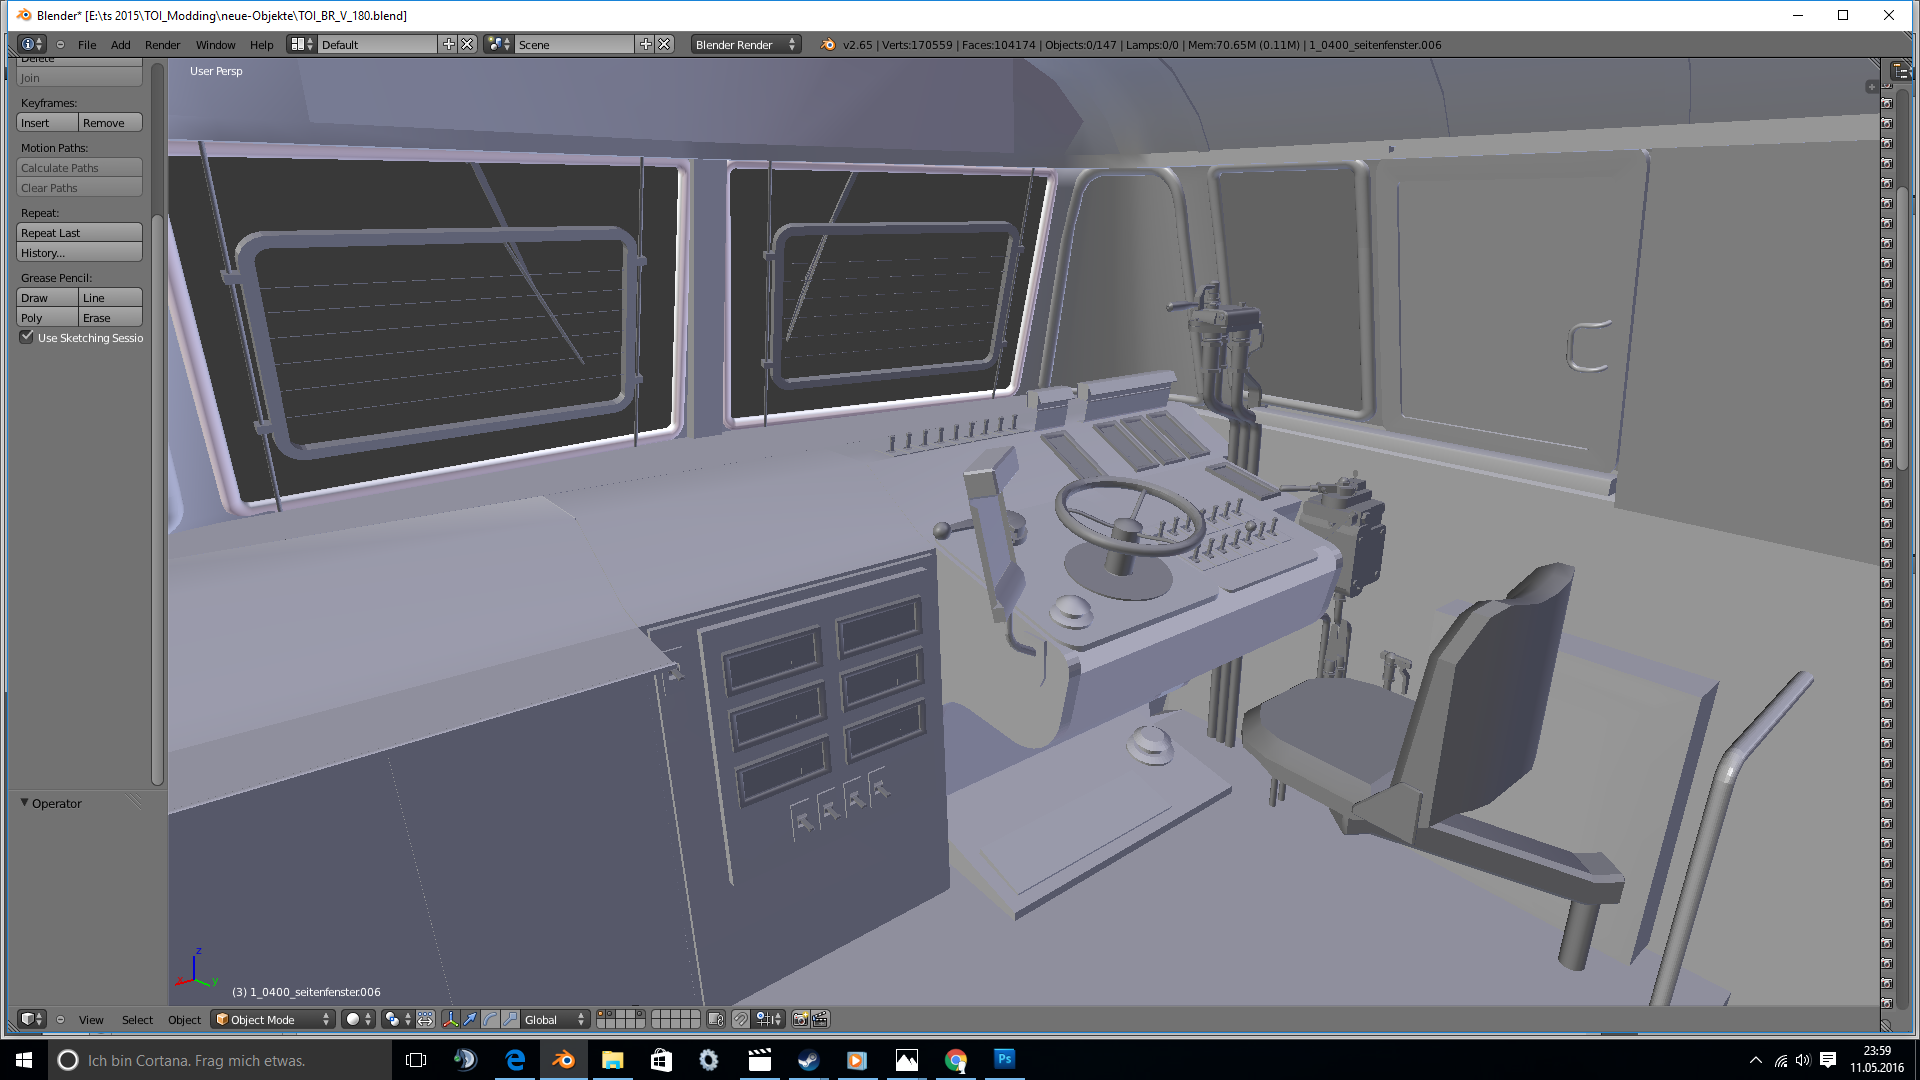
Task: Click the Repeat Last button
Action: [79, 233]
